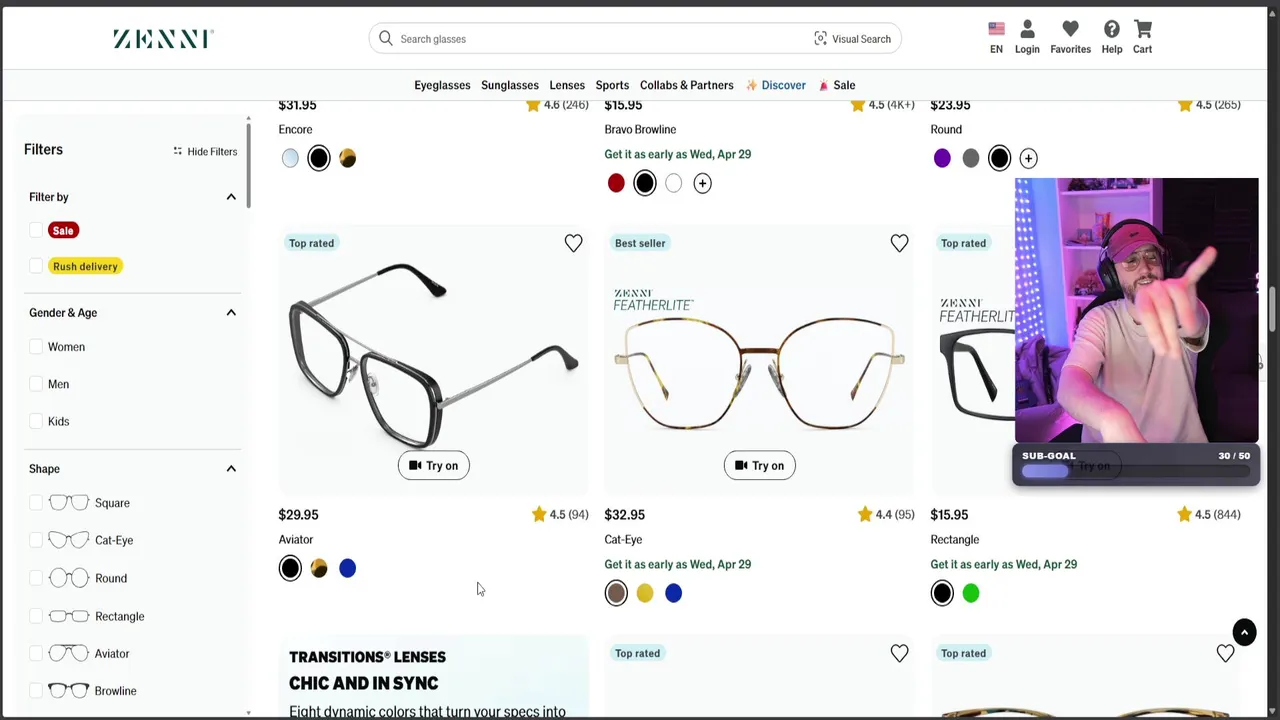Show more colors for Bravo Browline
This screenshot has width=1280, height=720.
click(x=702, y=183)
